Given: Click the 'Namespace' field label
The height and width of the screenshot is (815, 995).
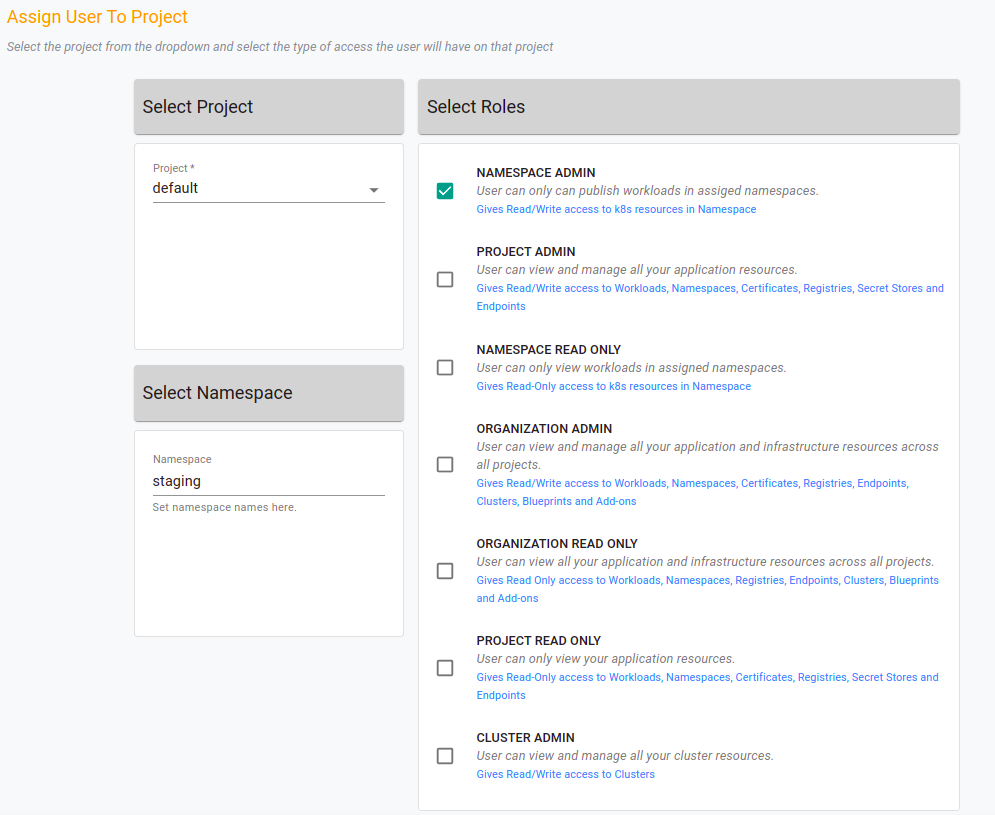Looking at the screenshot, I should [182, 459].
